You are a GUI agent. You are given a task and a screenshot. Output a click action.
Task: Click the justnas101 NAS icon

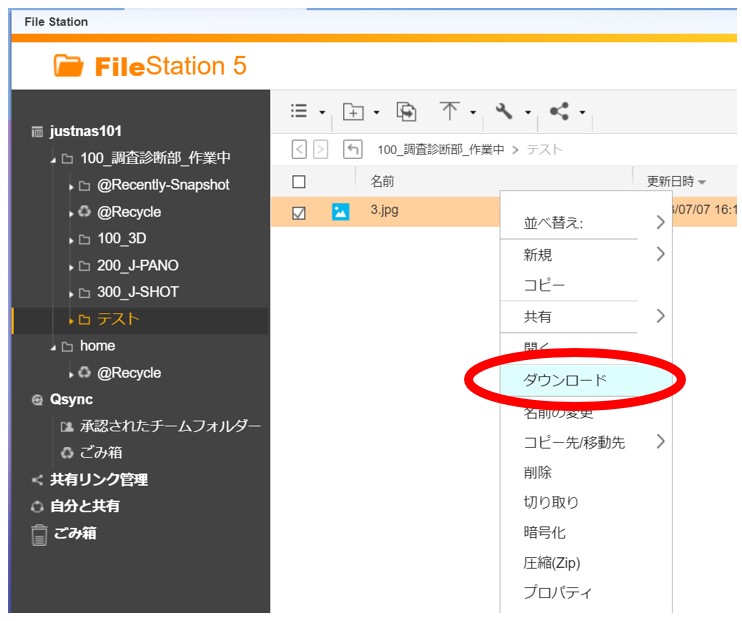(x=37, y=132)
